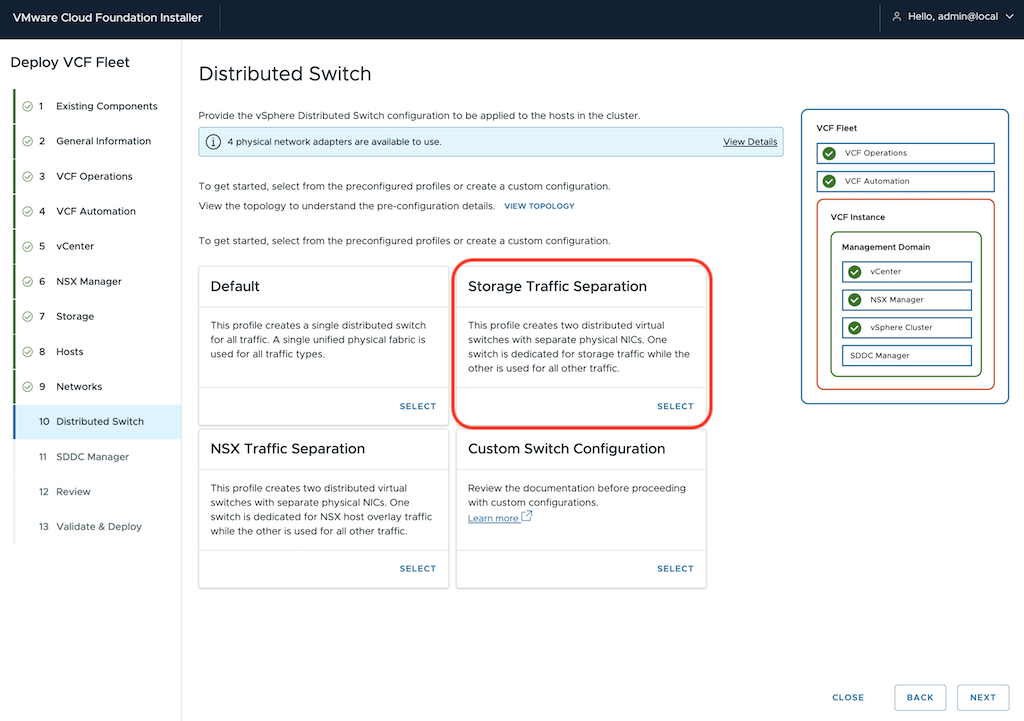Viewport: 1024px width, 721px height.
Task: Open step 13 Validate & Deploy
Action: [97, 527]
